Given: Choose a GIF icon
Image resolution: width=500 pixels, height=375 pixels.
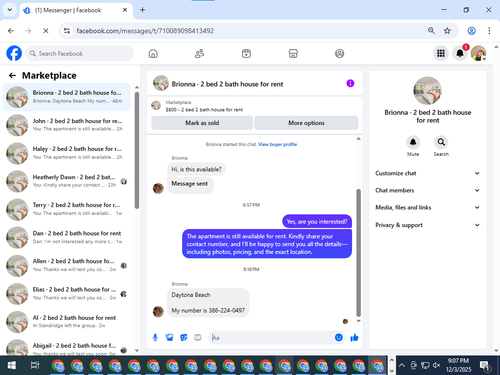Looking at the screenshot, I should coord(198,338).
